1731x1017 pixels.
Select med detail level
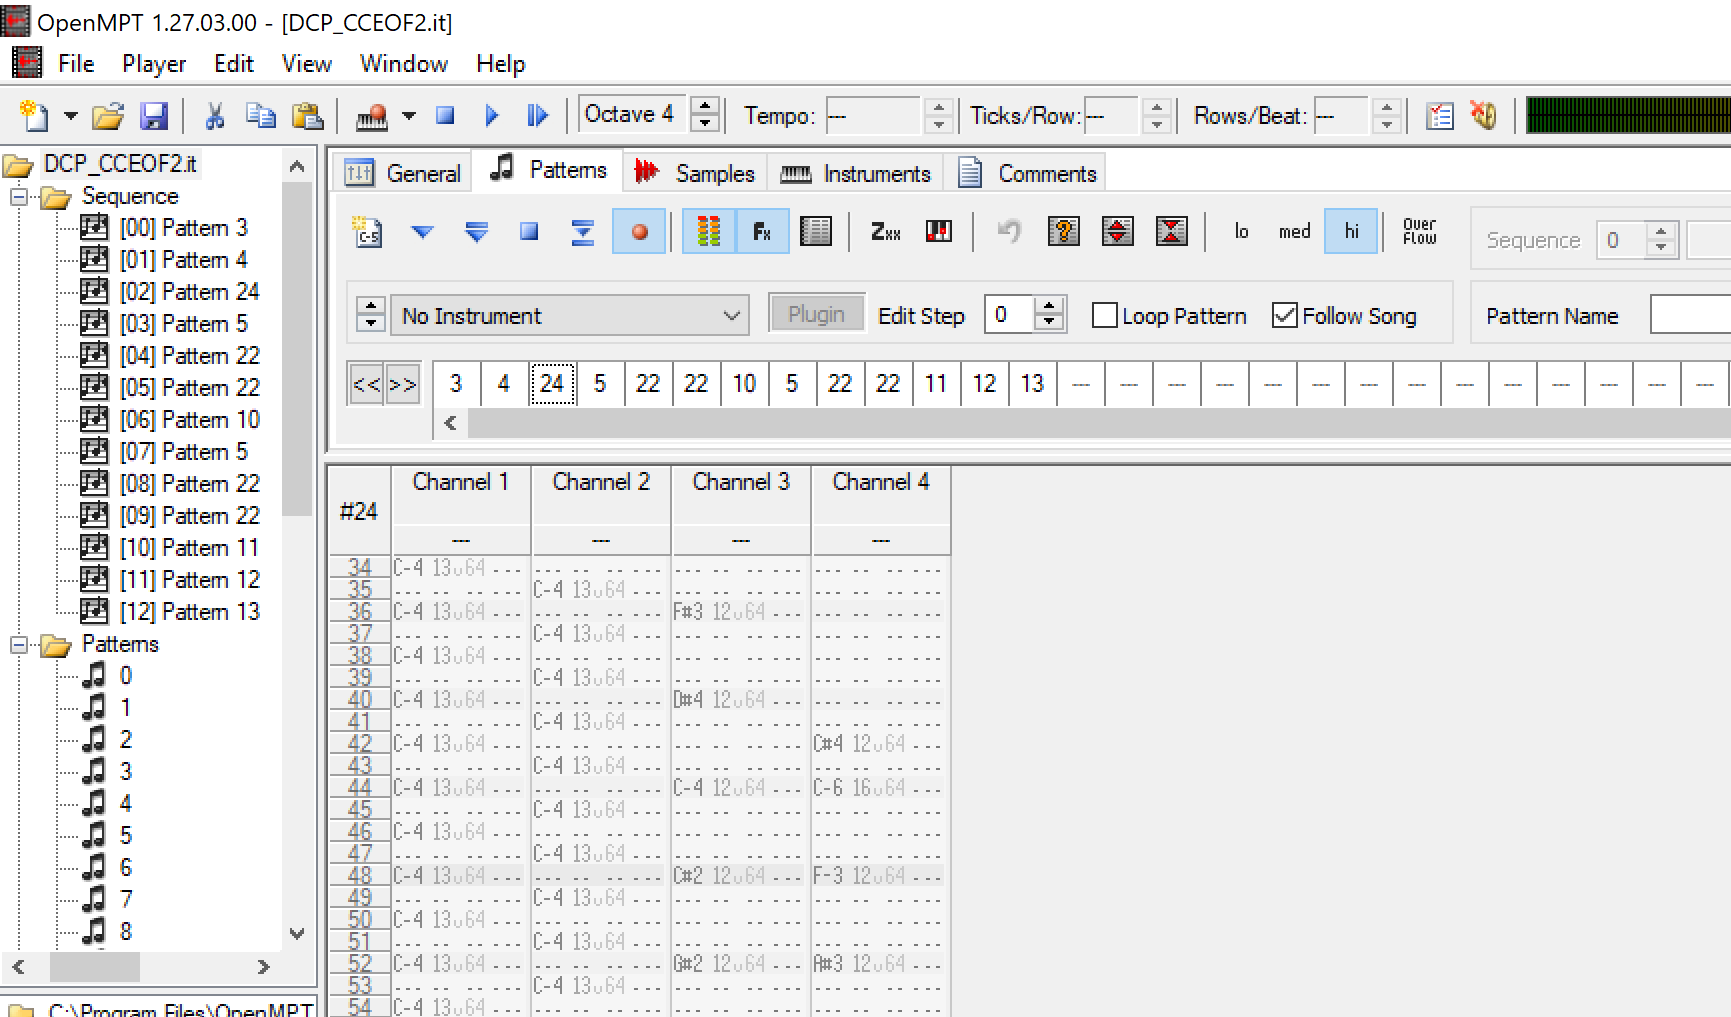1294,232
